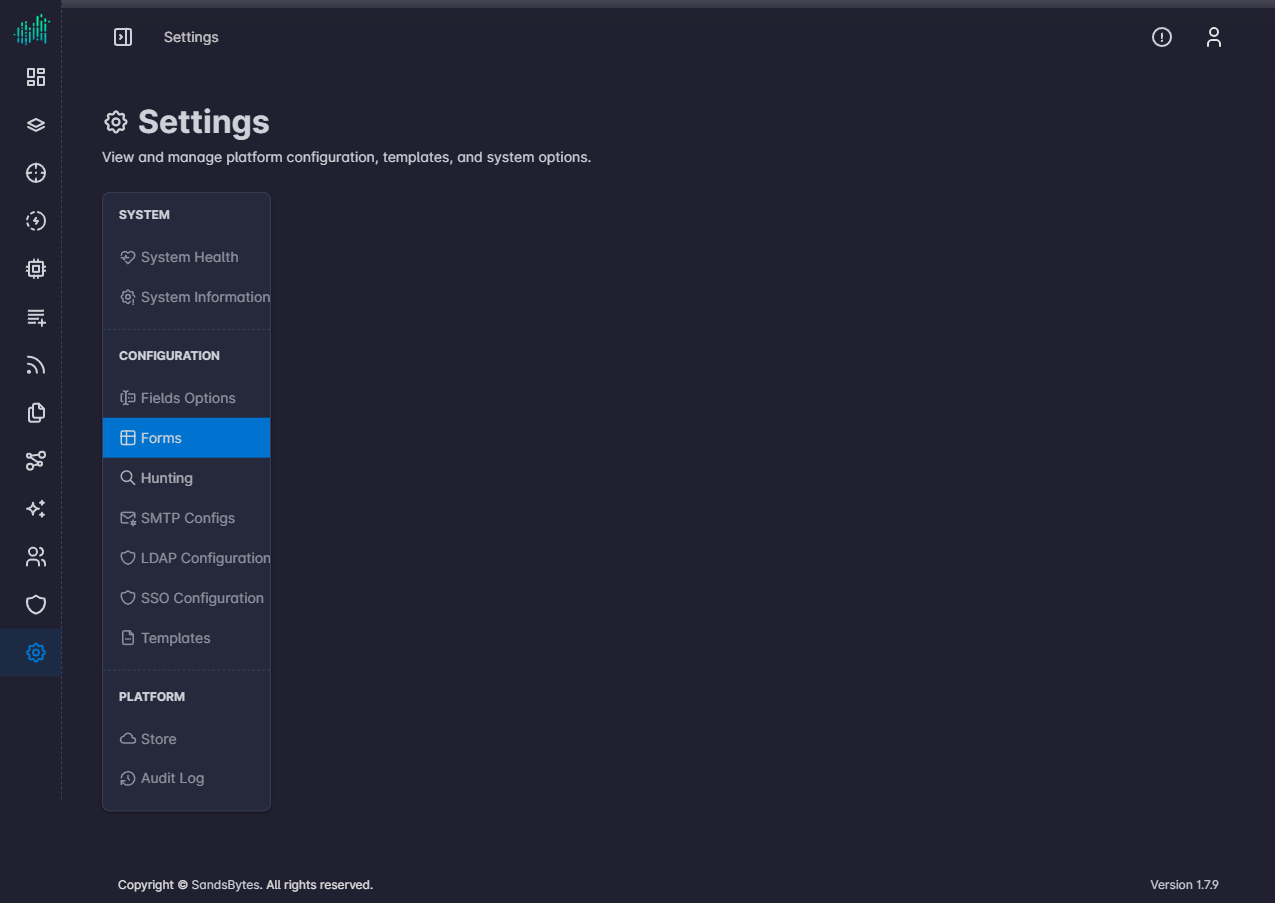Click the connected nodes graph sidebar icon
Screen dimensions: 1275x903
[36, 461]
